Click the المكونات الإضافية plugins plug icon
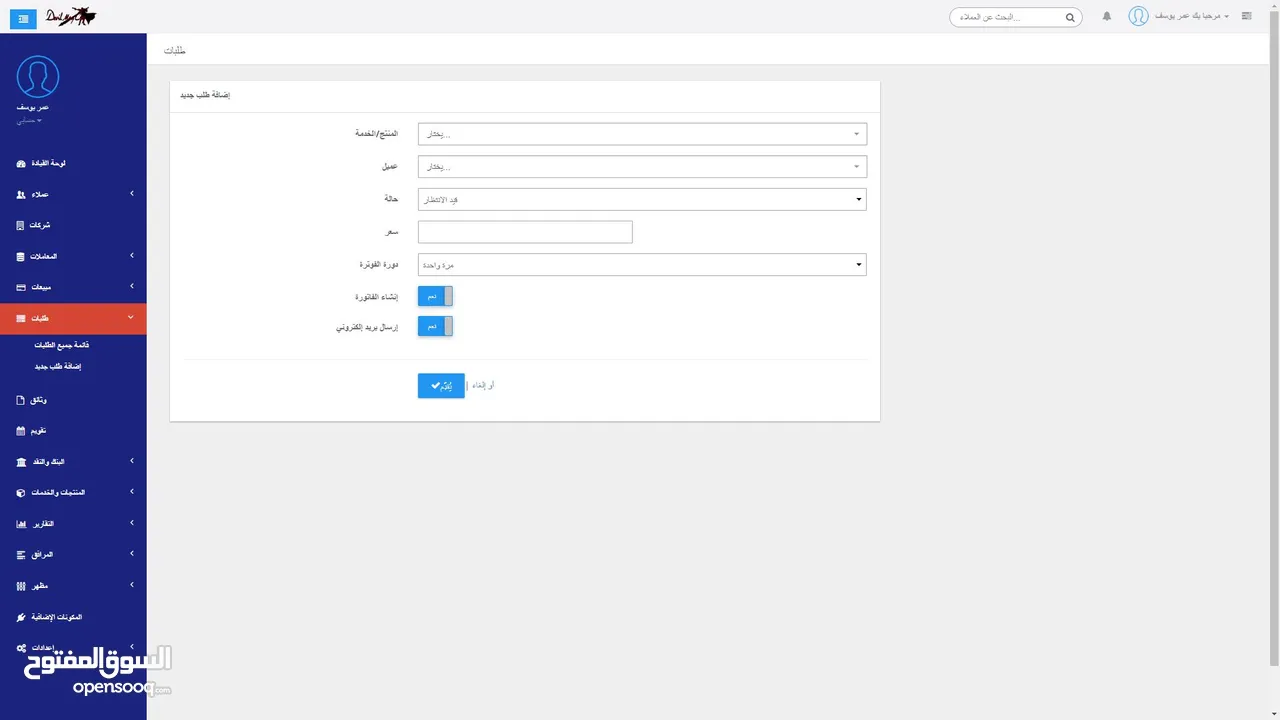The height and width of the screenshot is (720, 1280). 21,617
